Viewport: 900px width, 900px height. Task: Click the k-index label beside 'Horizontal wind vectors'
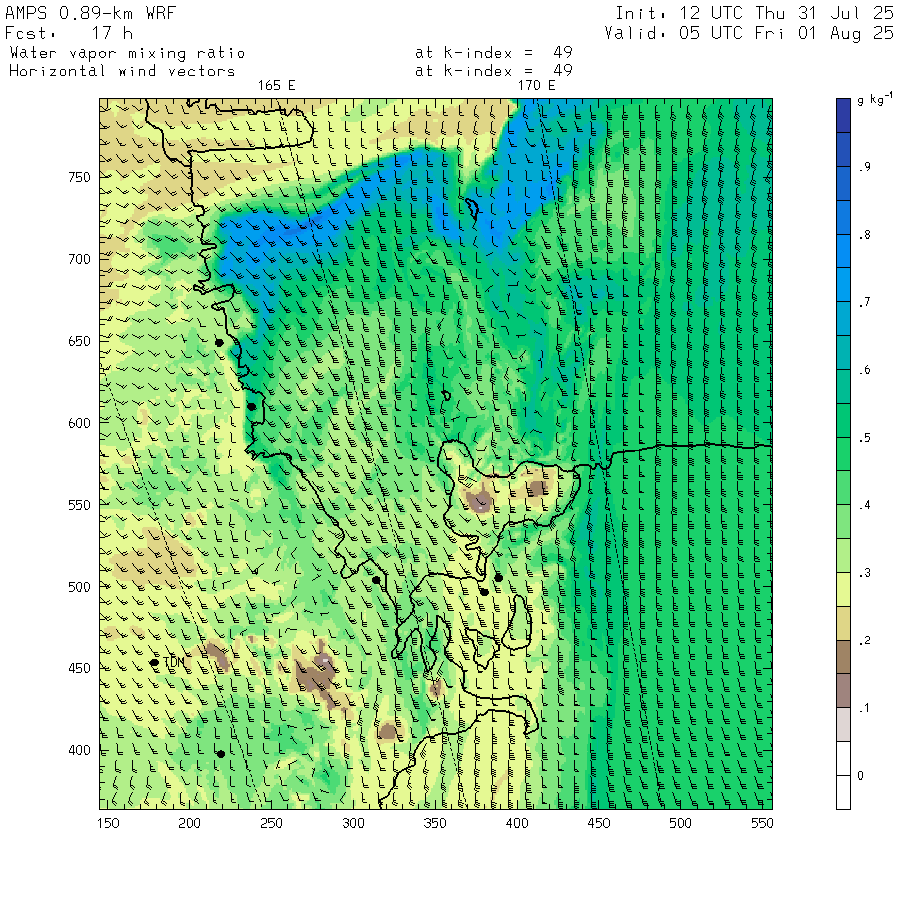pos(494,71)
